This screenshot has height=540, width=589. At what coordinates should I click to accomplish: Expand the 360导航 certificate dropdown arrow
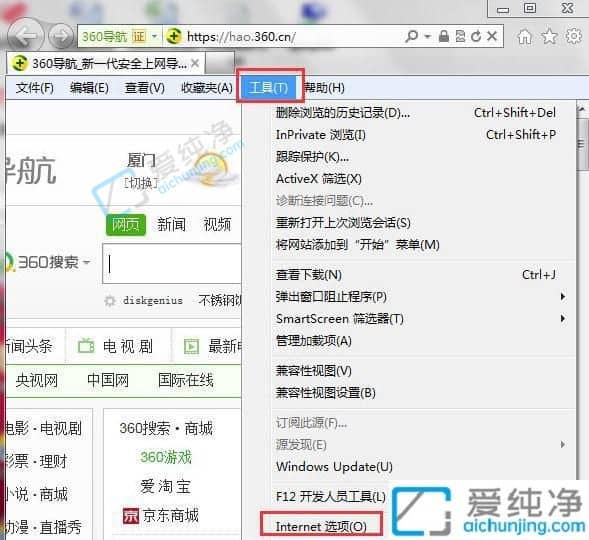[x=154, y=37]
